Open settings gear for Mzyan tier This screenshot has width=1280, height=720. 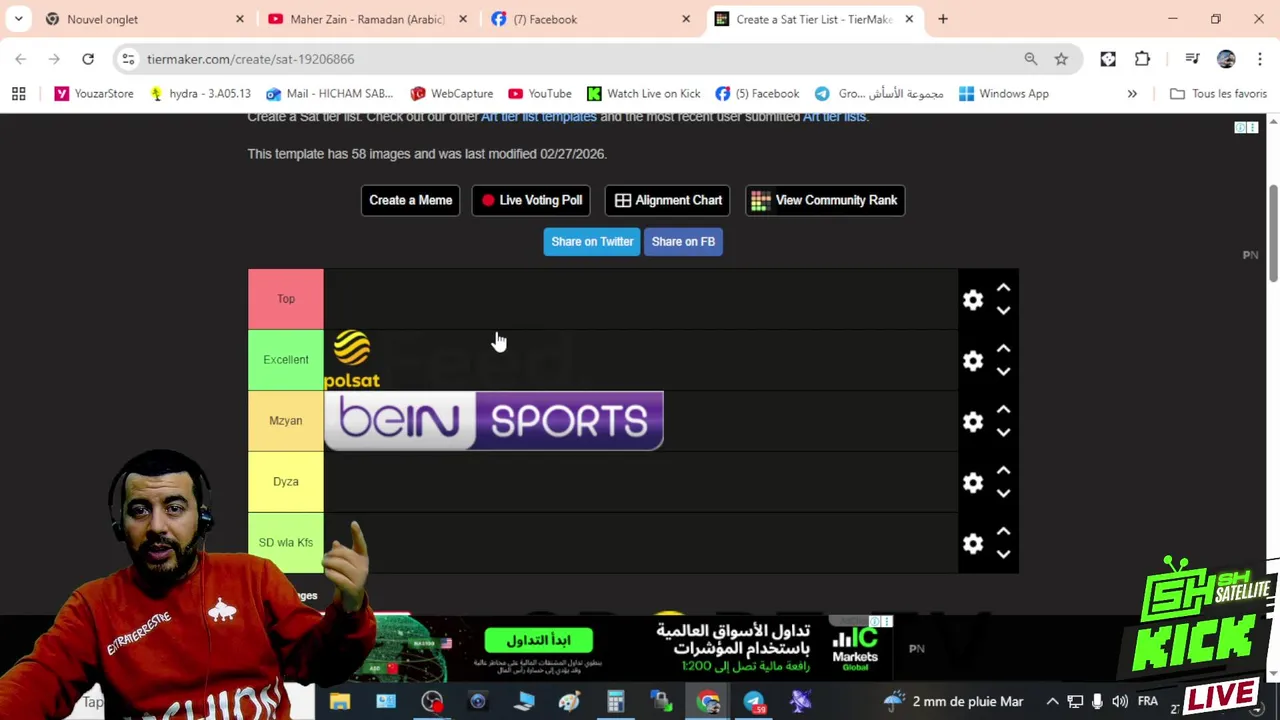[x=973, y=422]
